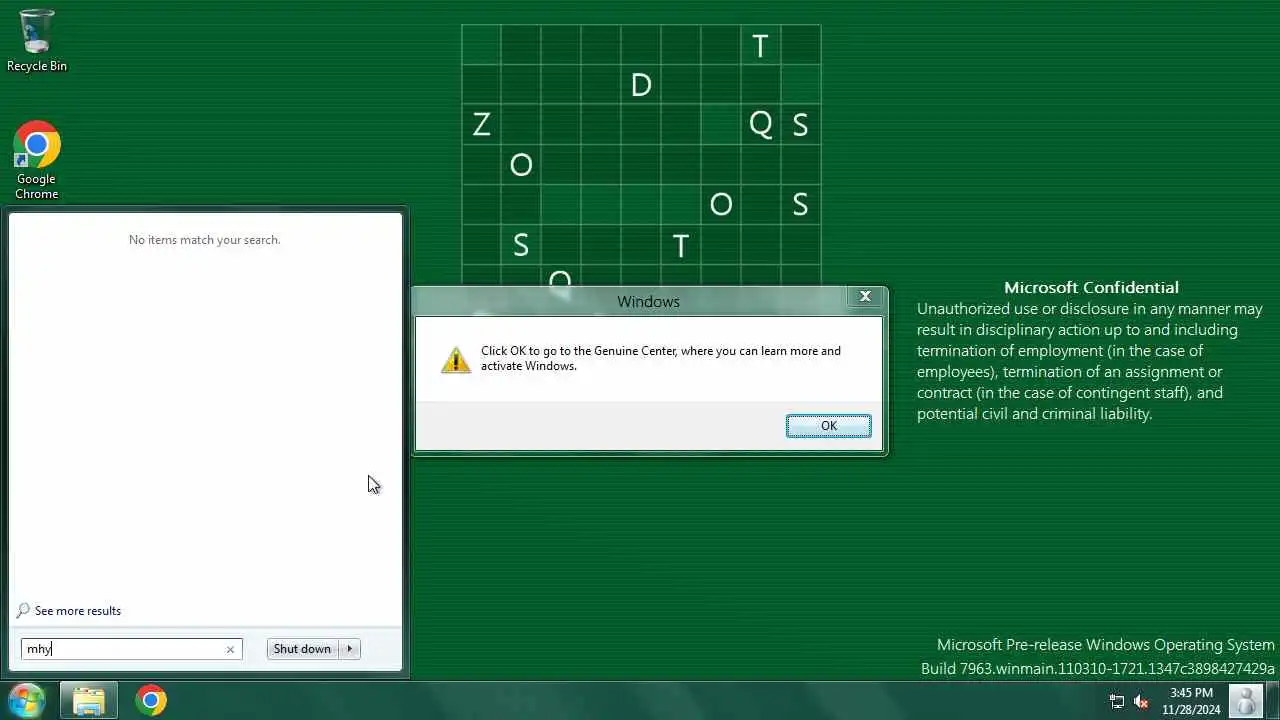Screen dimensions: 1280x720
Task: Close the Windows activation dialog
Action: 865,296
